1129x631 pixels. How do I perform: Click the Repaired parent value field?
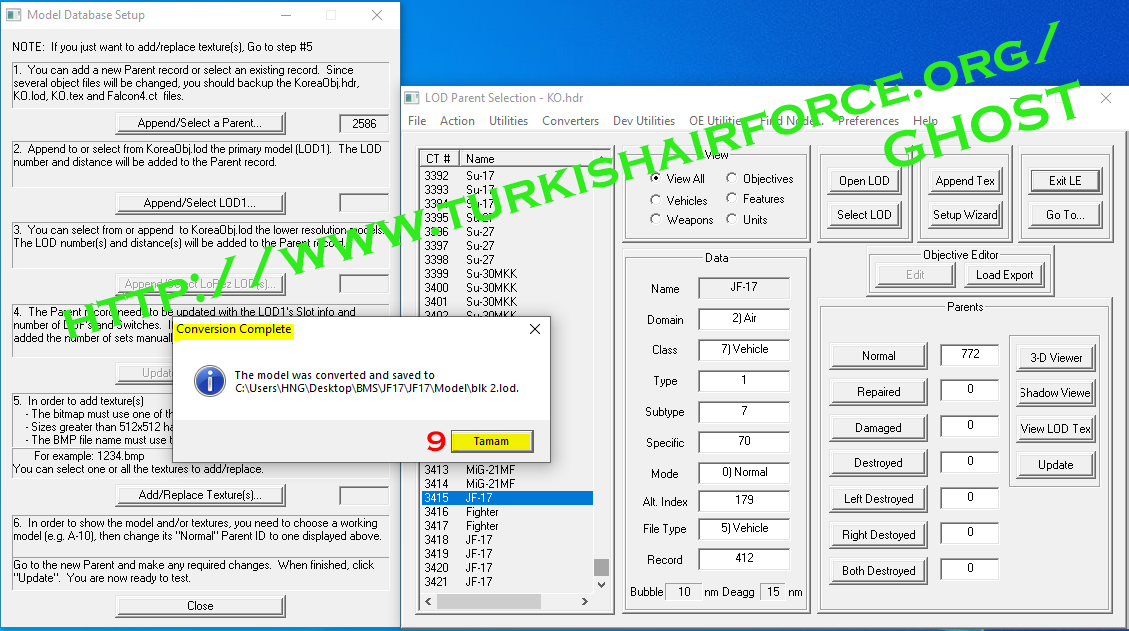click(x=970, y=390)
